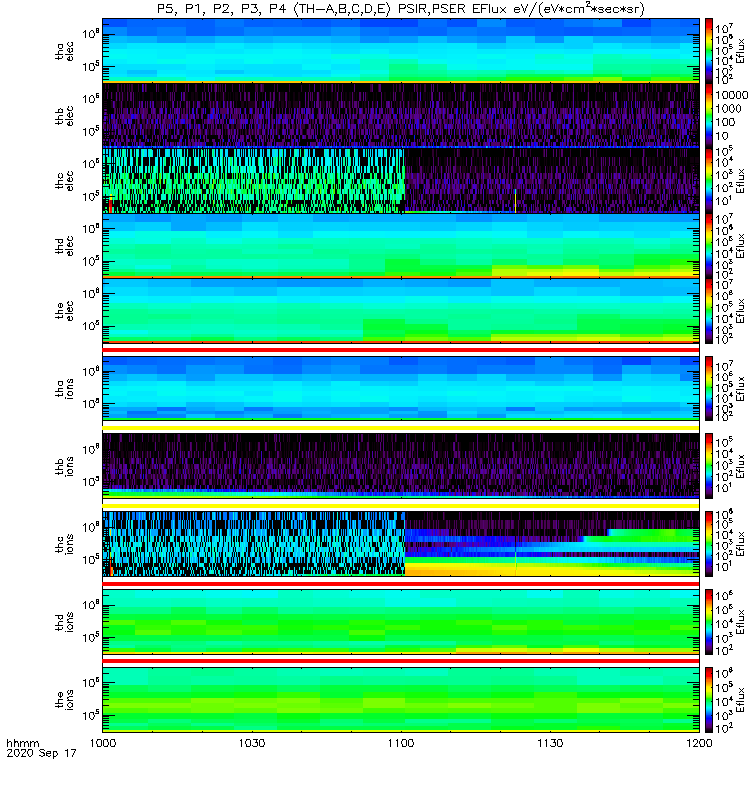
Task: Select the "the elec" y-axis label
Action: click(x=65, y=310)
